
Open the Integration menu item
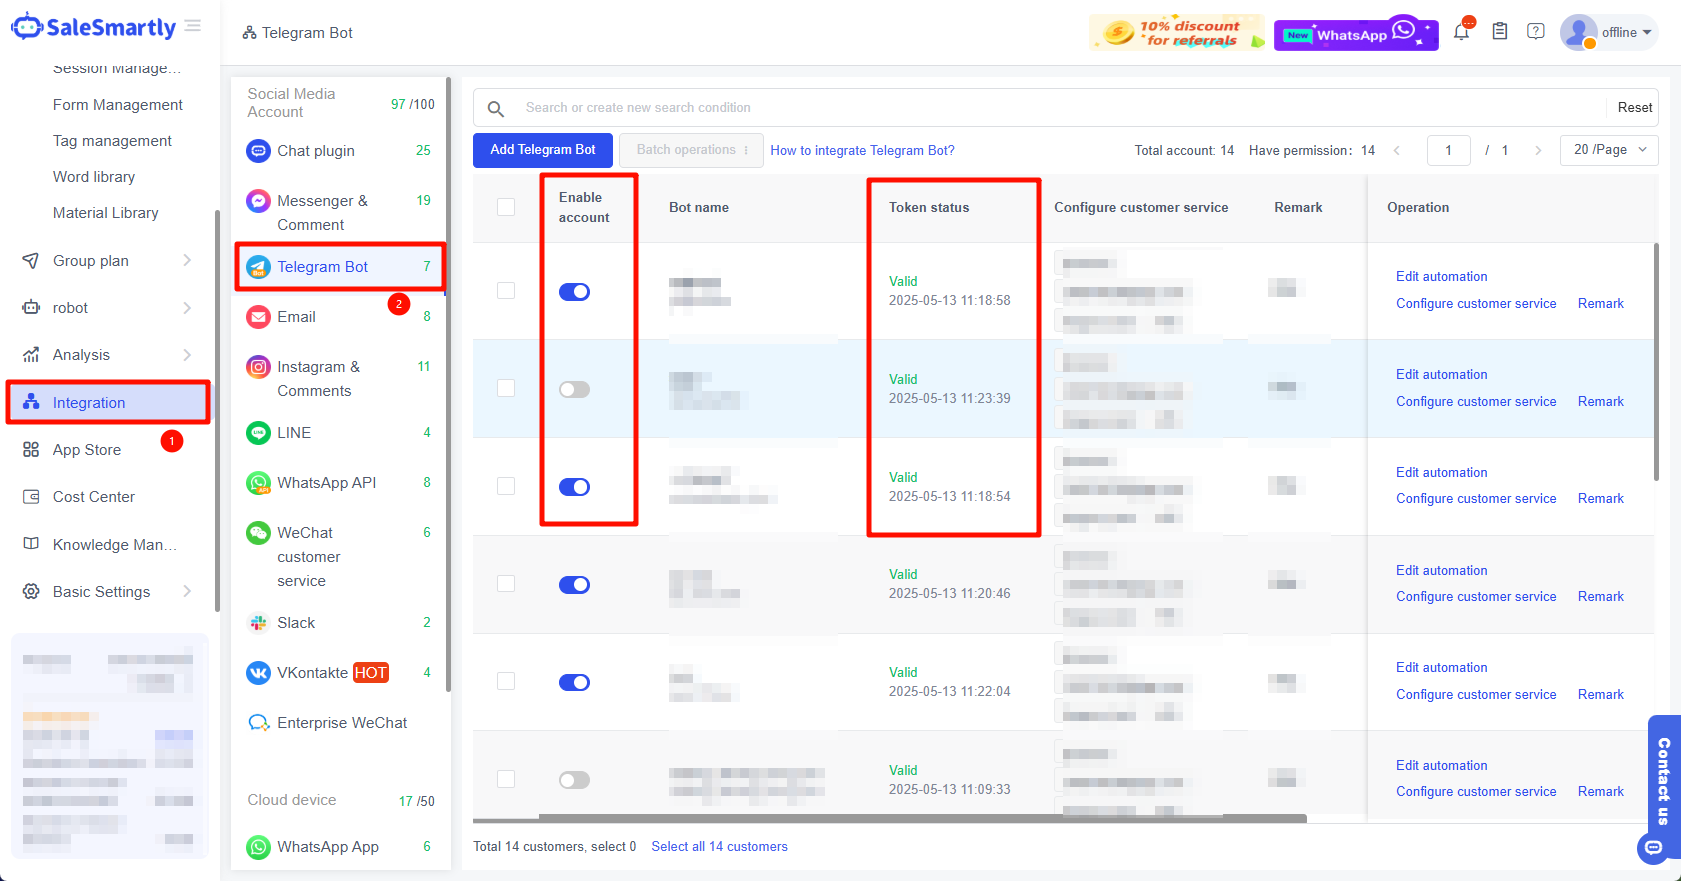pyautogui.click(x=89, y=403)
